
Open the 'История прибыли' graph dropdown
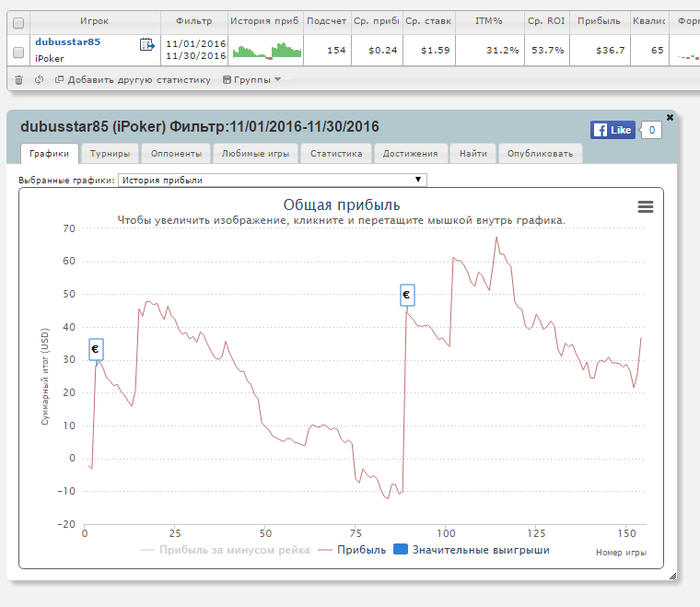click(x=272, y=180)
